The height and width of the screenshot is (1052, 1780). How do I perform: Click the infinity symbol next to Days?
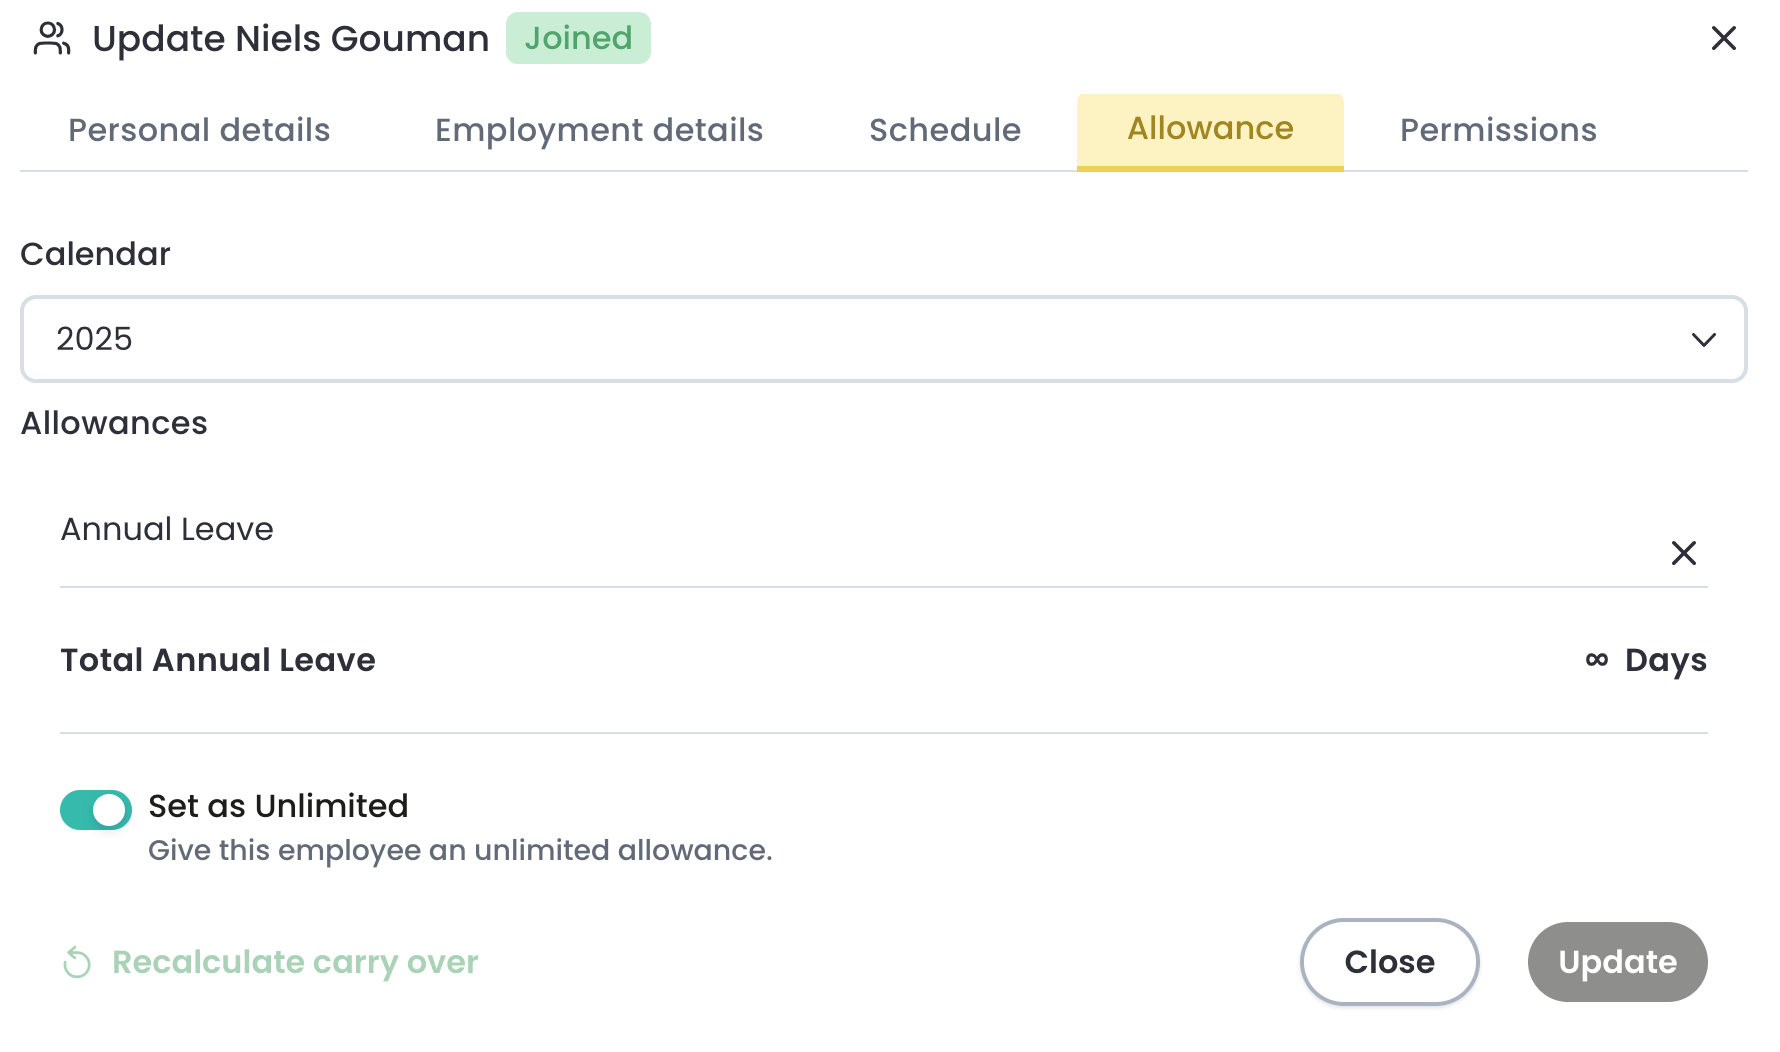1596,660
